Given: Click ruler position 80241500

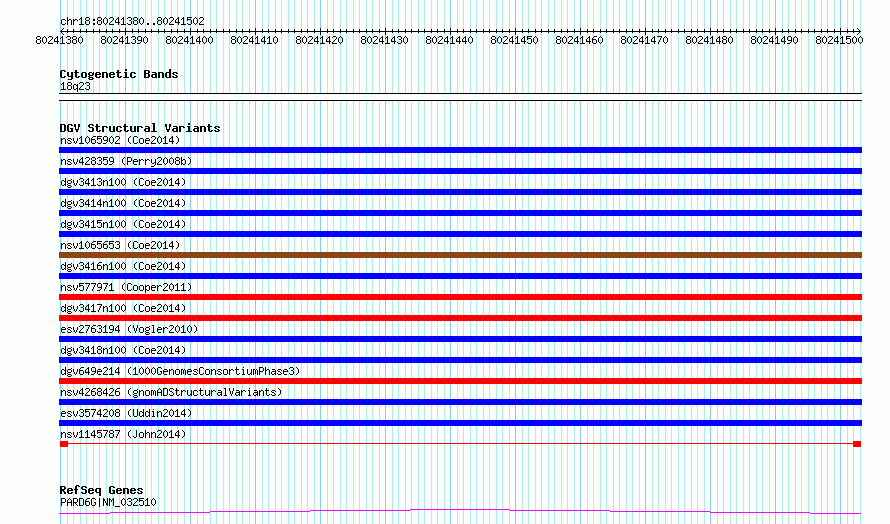Looking at the screenshot, I should point(839,40).
